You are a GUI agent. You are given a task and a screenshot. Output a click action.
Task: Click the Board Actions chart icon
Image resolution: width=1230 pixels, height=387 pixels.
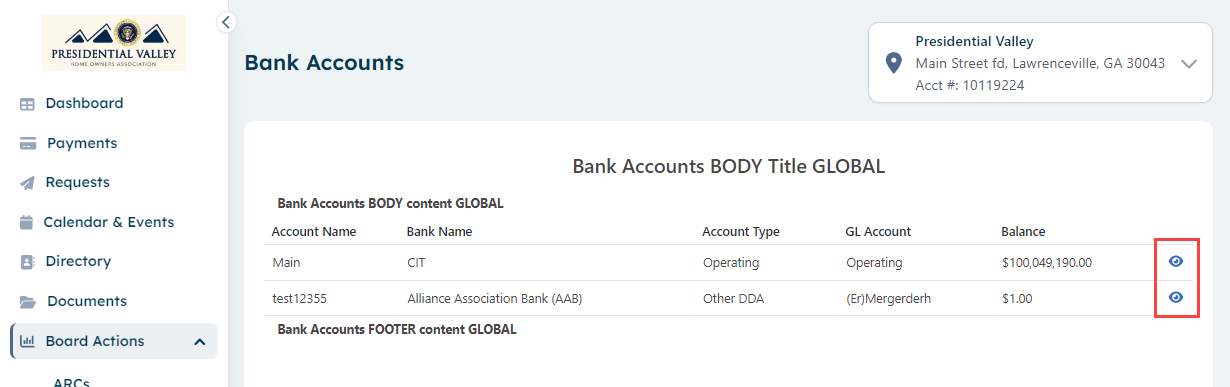(28, 341)
